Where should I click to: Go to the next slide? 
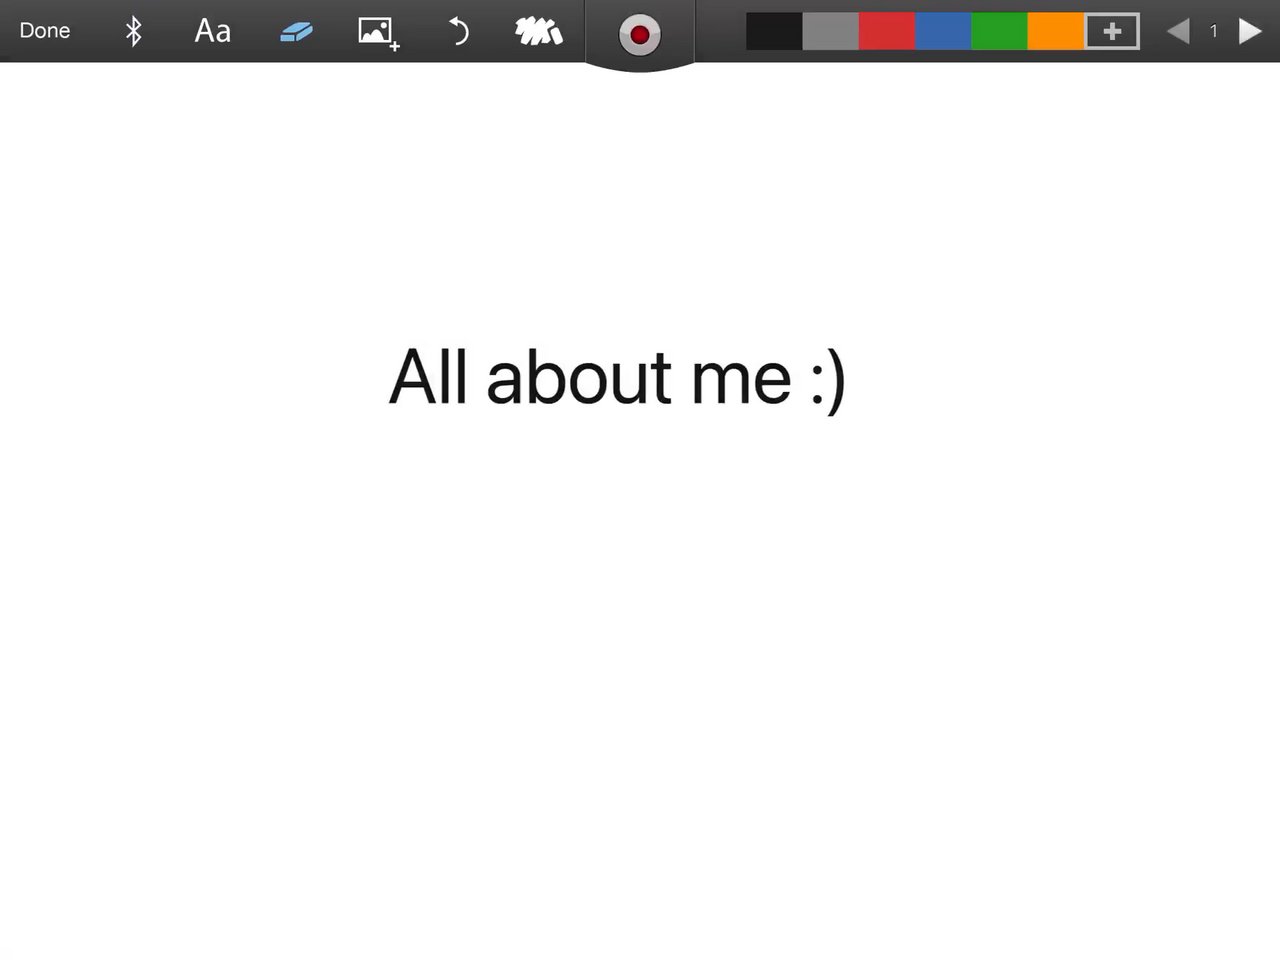coord(1250,31)
